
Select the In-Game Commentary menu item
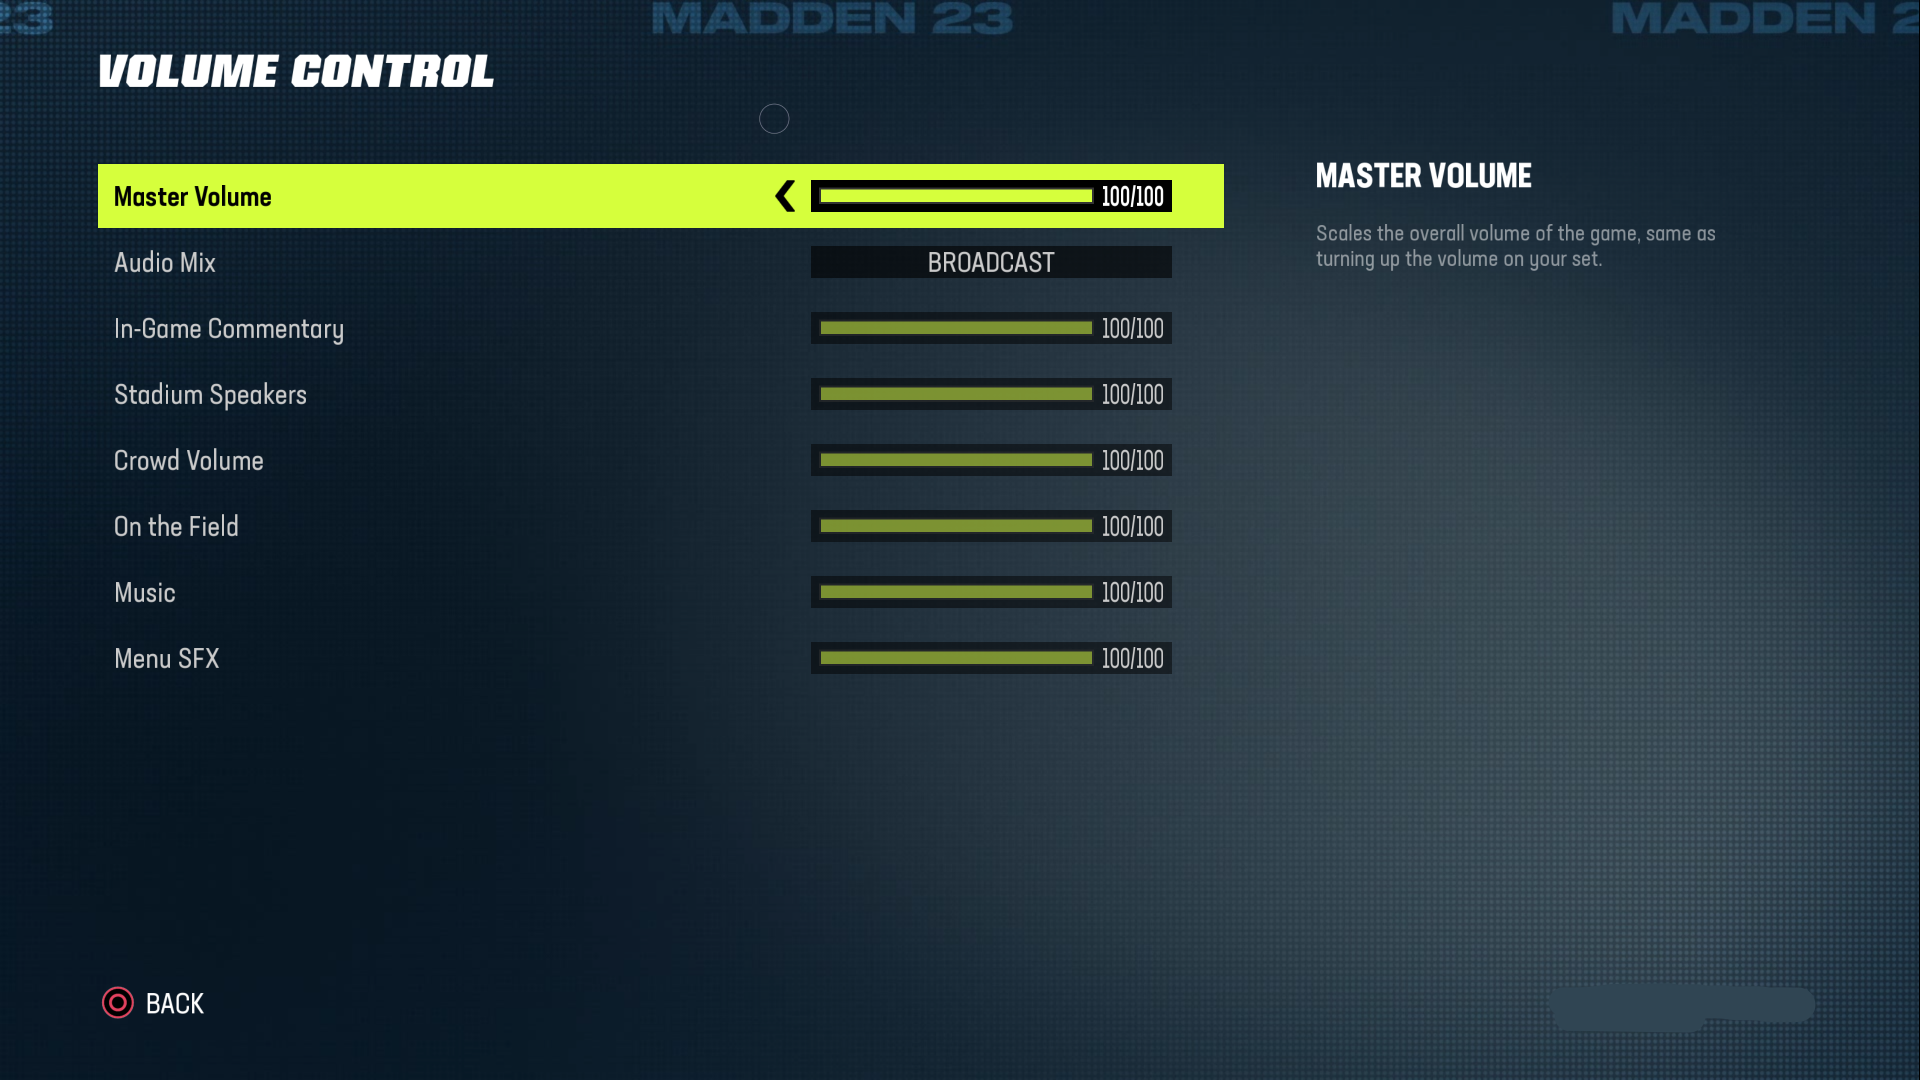tap(228, 328)
